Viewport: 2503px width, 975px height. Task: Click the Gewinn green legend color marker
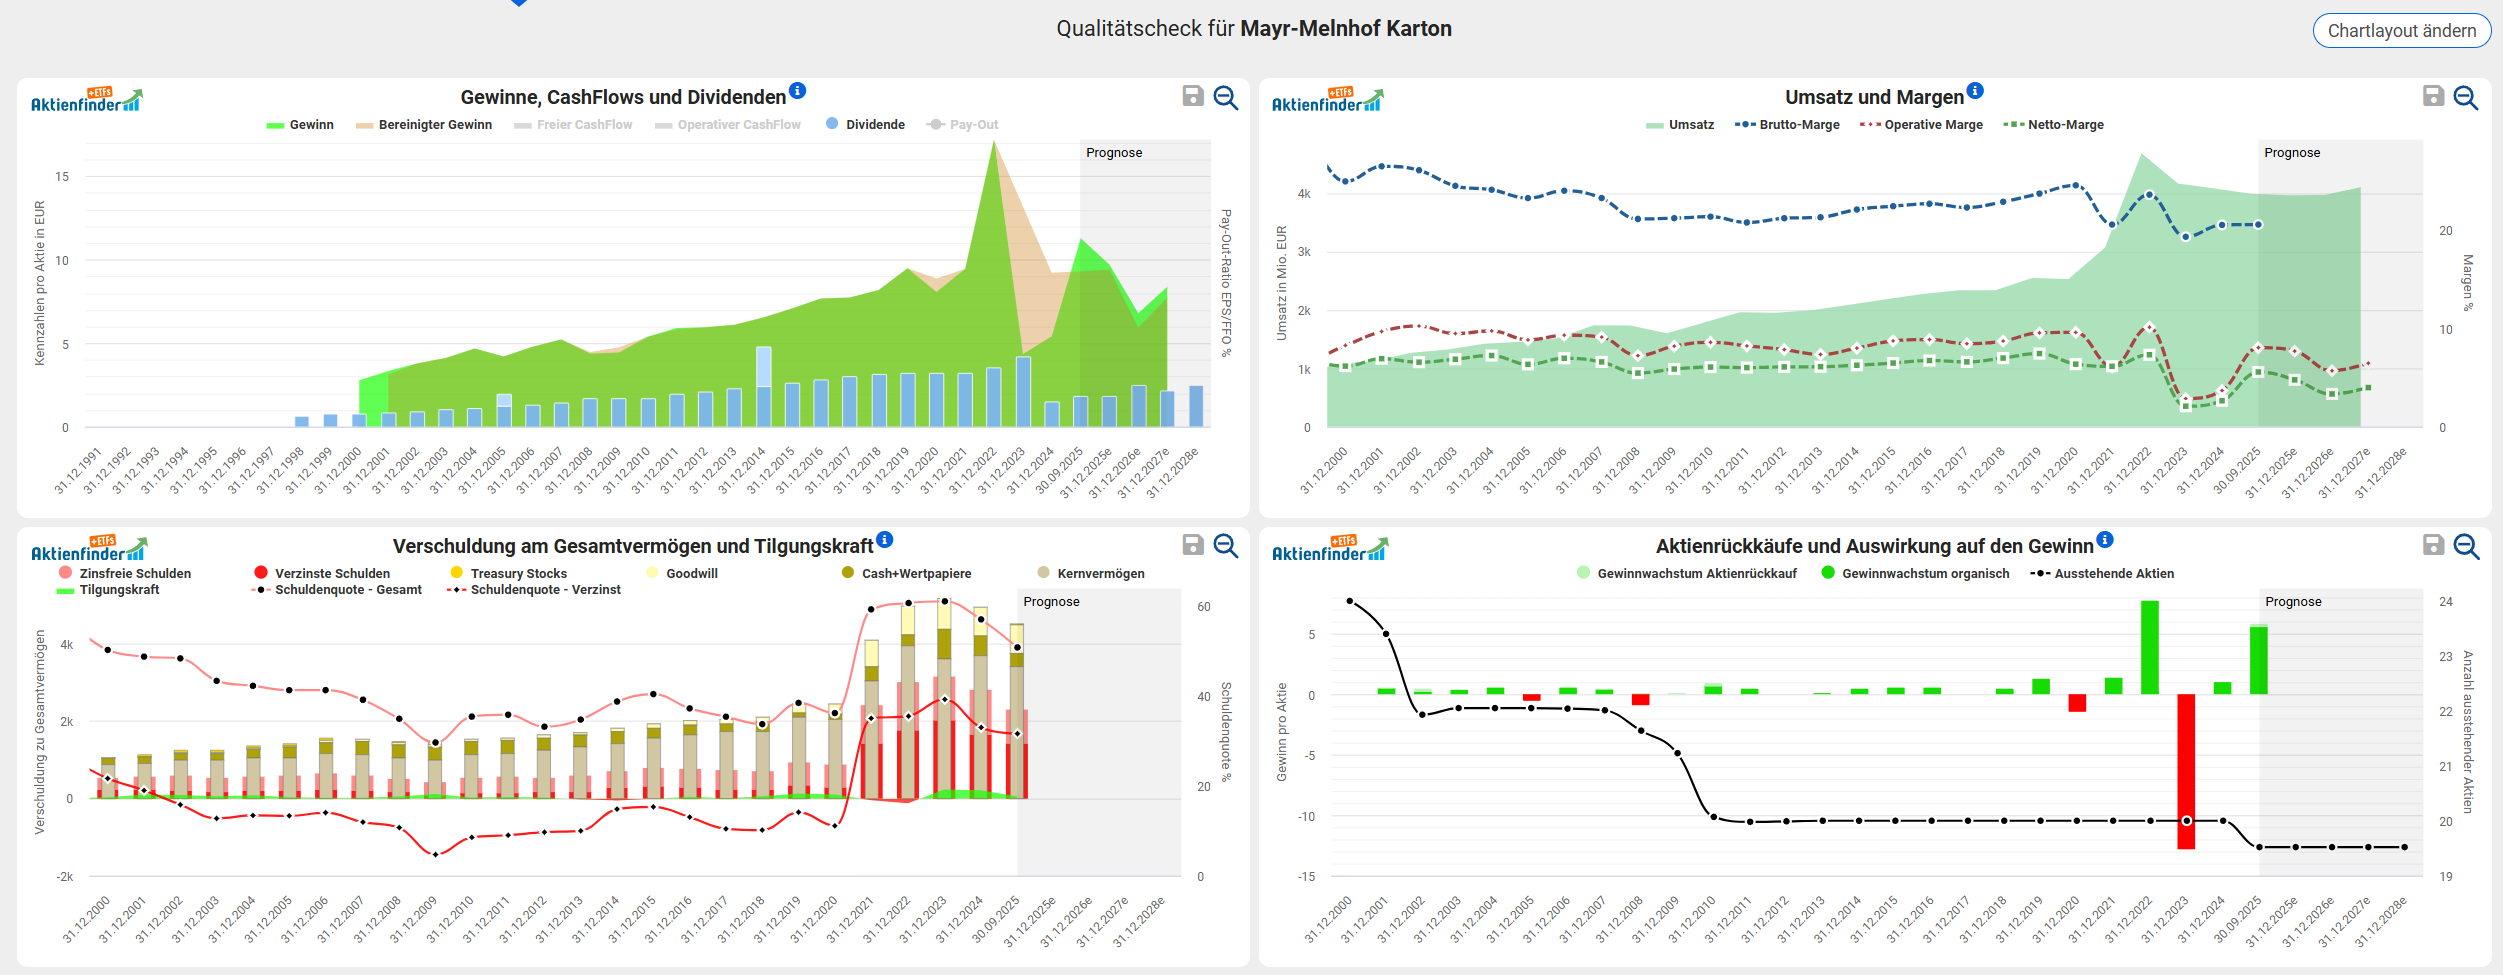pos(275,125)
